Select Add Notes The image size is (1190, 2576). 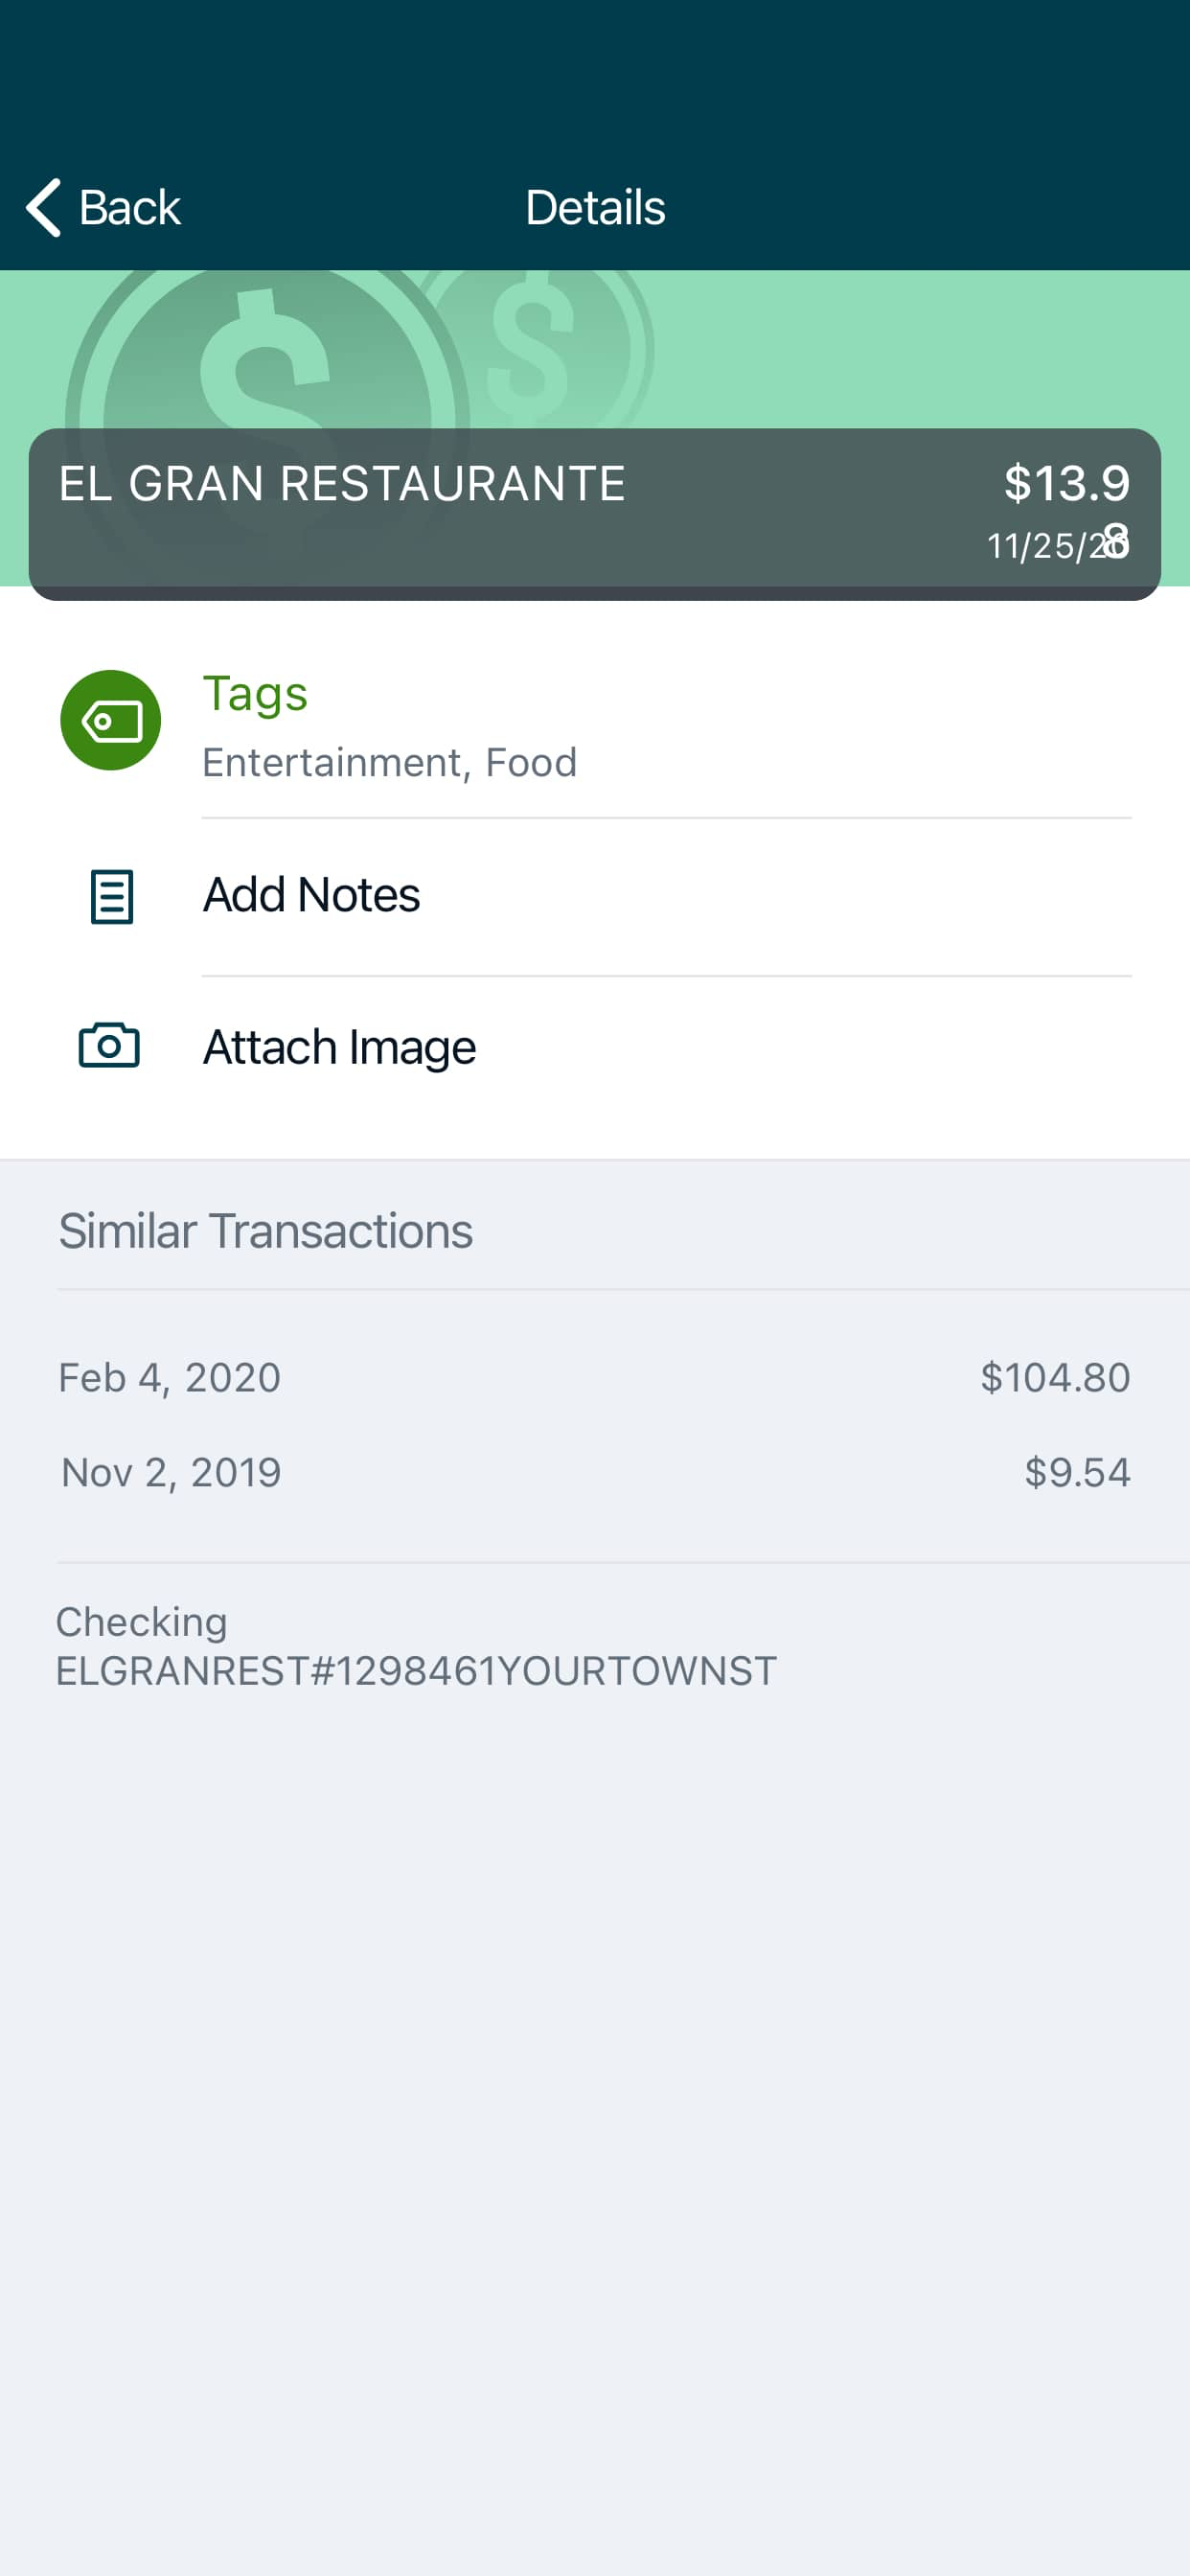311,894
